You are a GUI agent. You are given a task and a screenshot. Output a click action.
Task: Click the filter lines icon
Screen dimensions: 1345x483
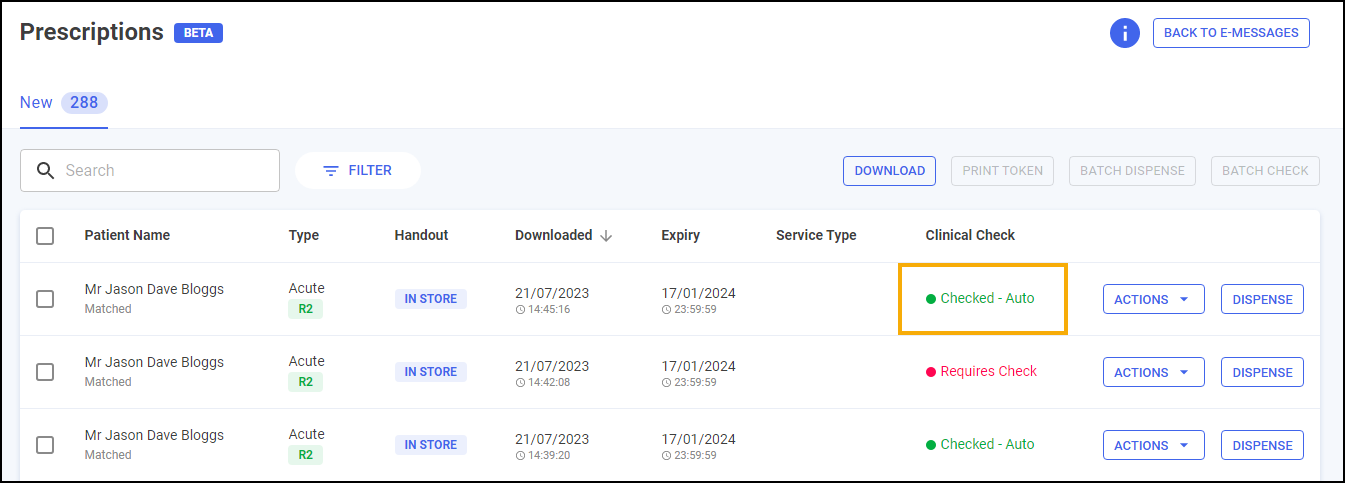pos(331,171)
